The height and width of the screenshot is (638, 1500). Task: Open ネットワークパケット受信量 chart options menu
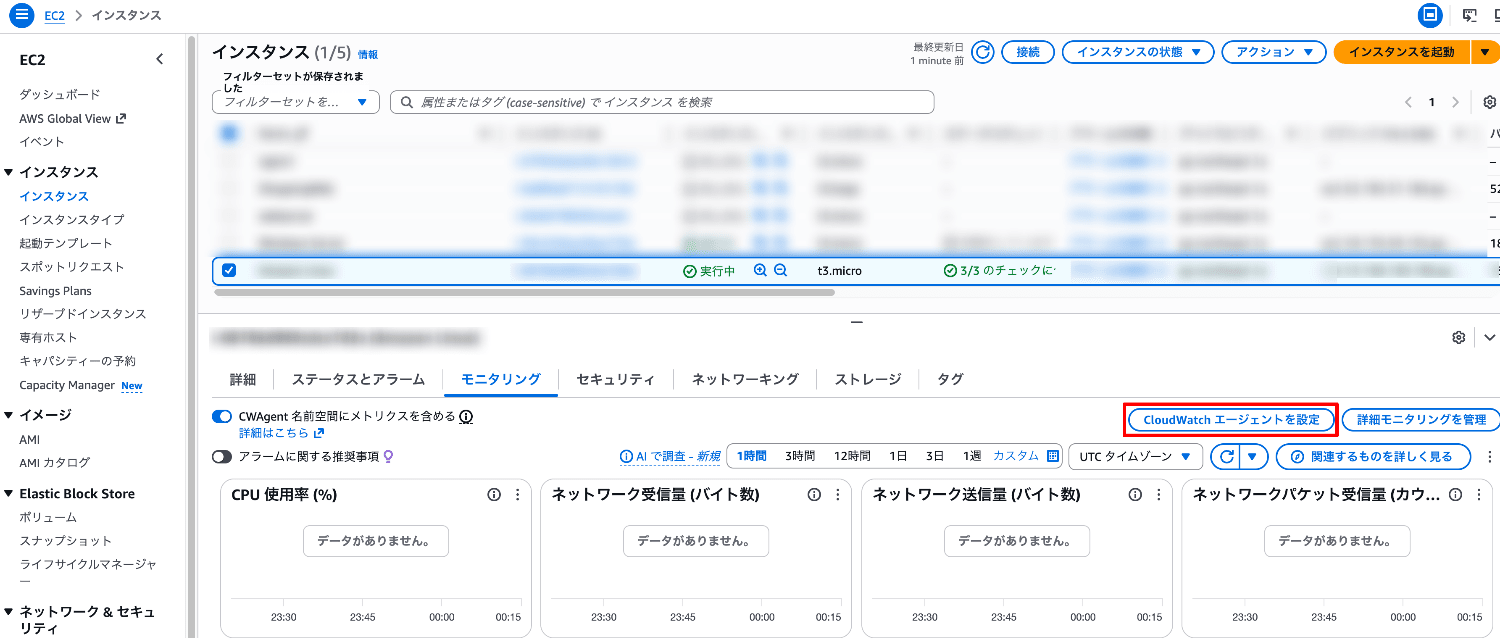coord(1479,494)
